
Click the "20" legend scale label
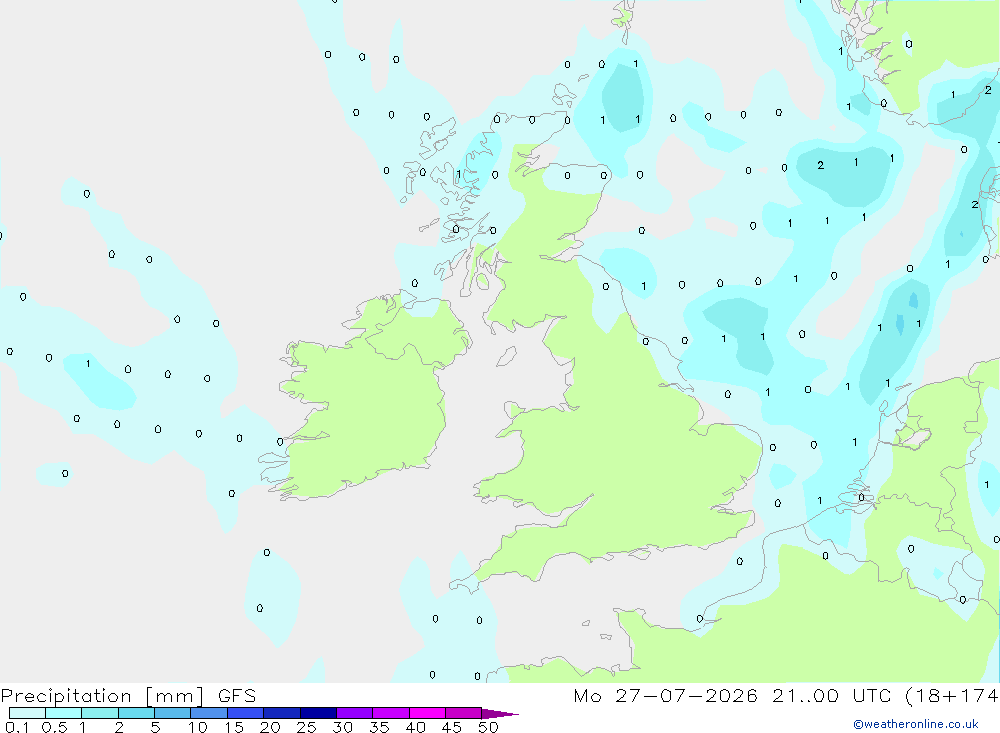click(270, 727)
